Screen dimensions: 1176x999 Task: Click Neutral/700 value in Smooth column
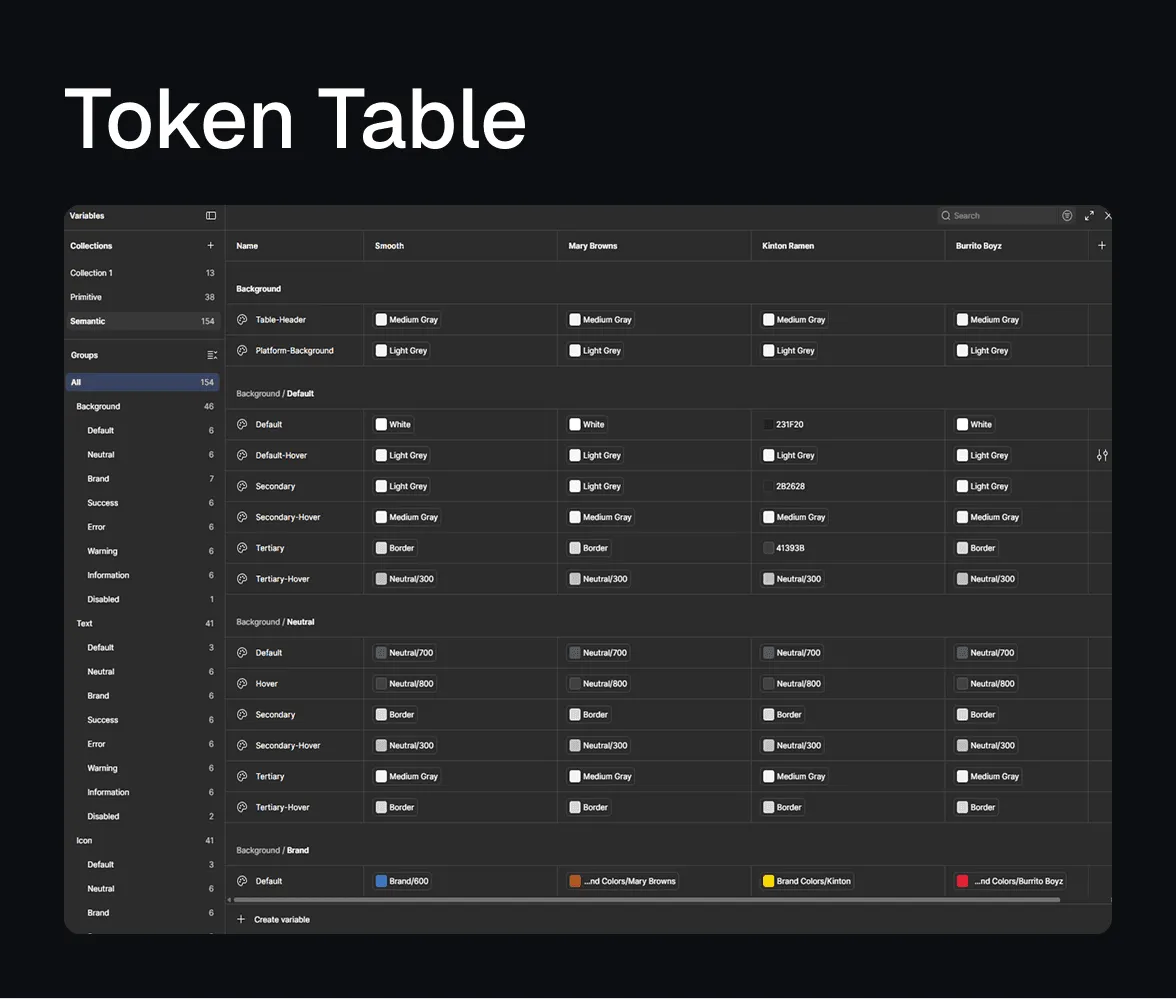pos(404,653)
